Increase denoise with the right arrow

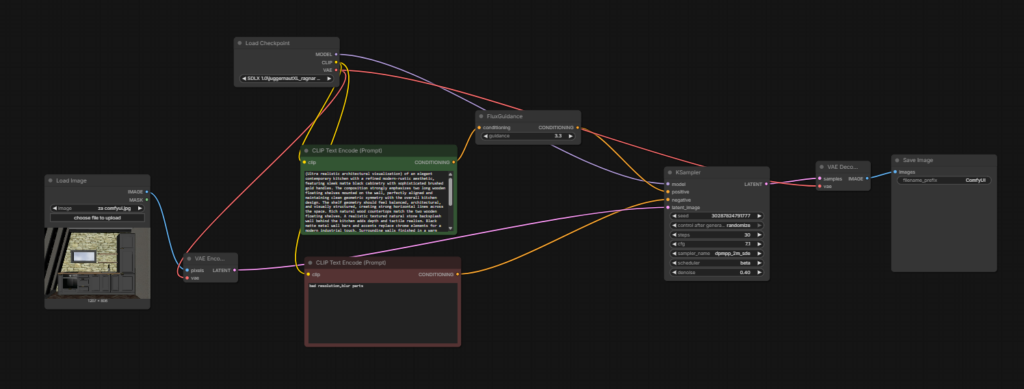759,272
